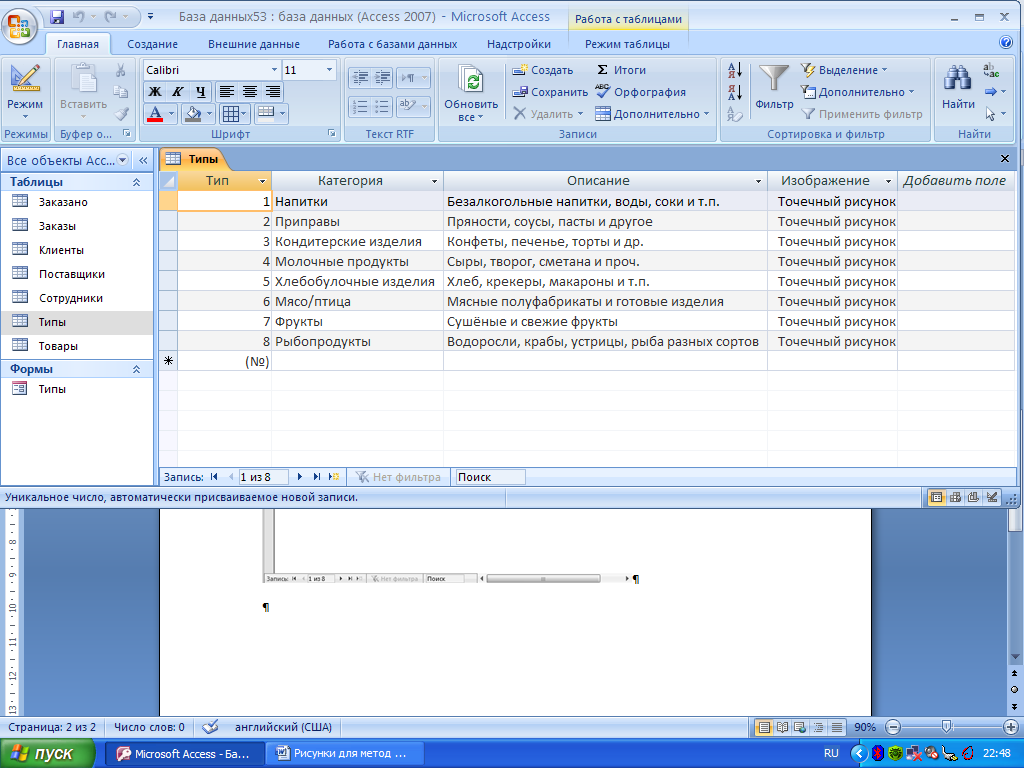Open gridlines button in Шрифт group
The image size is (1024, 768).
click(231, 114)
